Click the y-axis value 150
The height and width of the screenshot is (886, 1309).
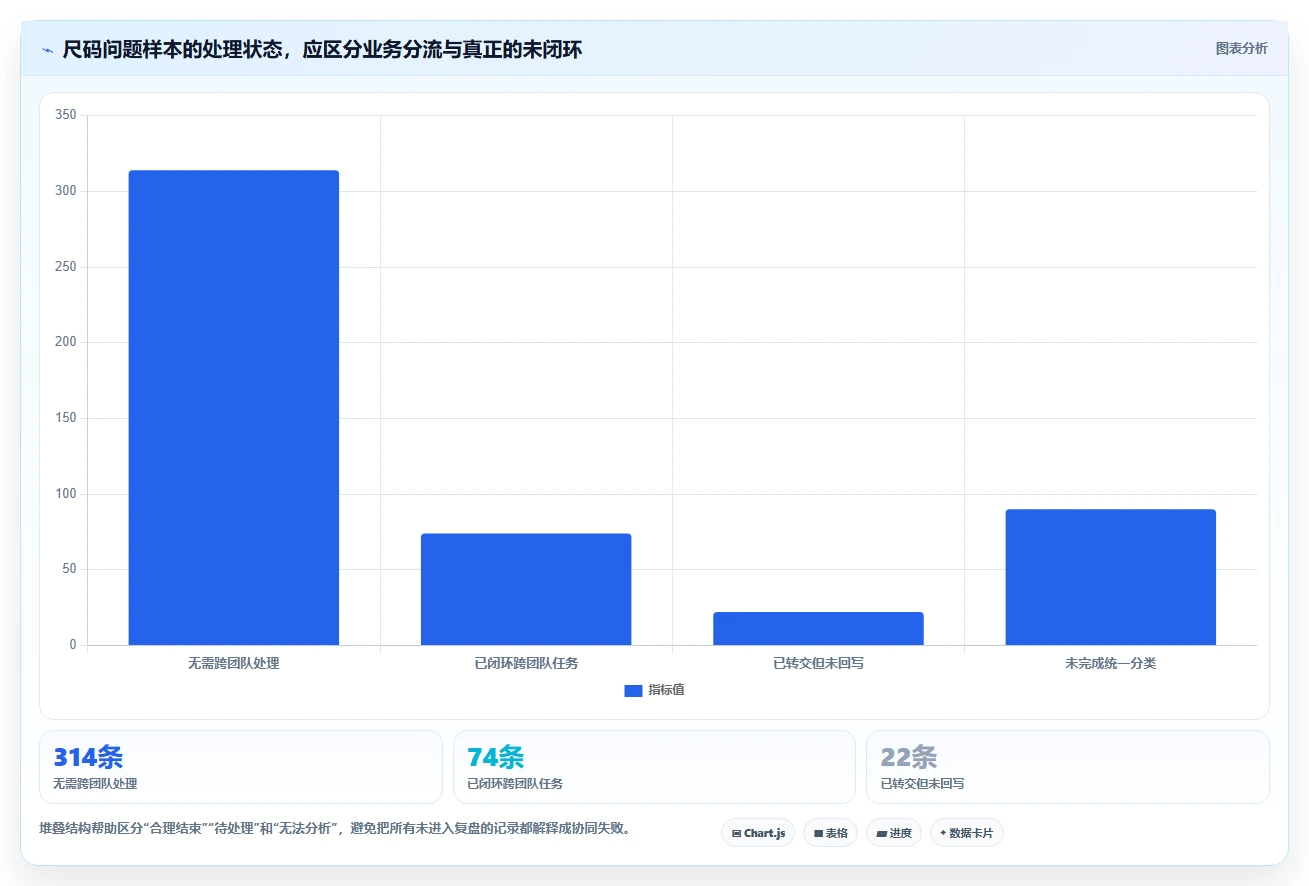click(x=66, y=418)
